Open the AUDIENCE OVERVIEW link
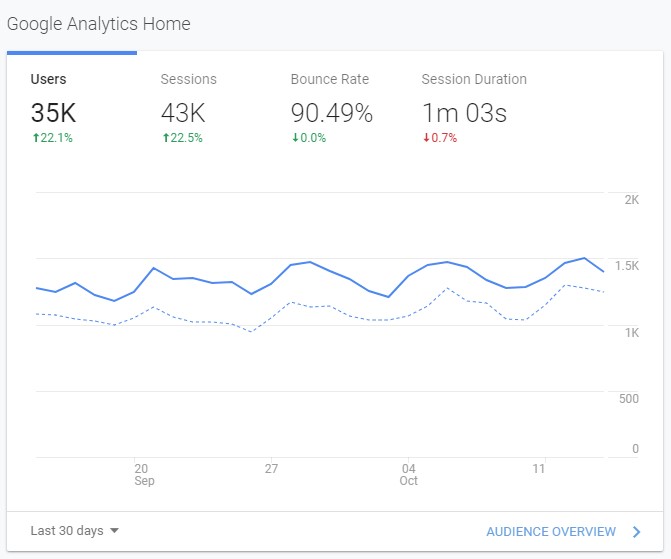 point(551,532)
